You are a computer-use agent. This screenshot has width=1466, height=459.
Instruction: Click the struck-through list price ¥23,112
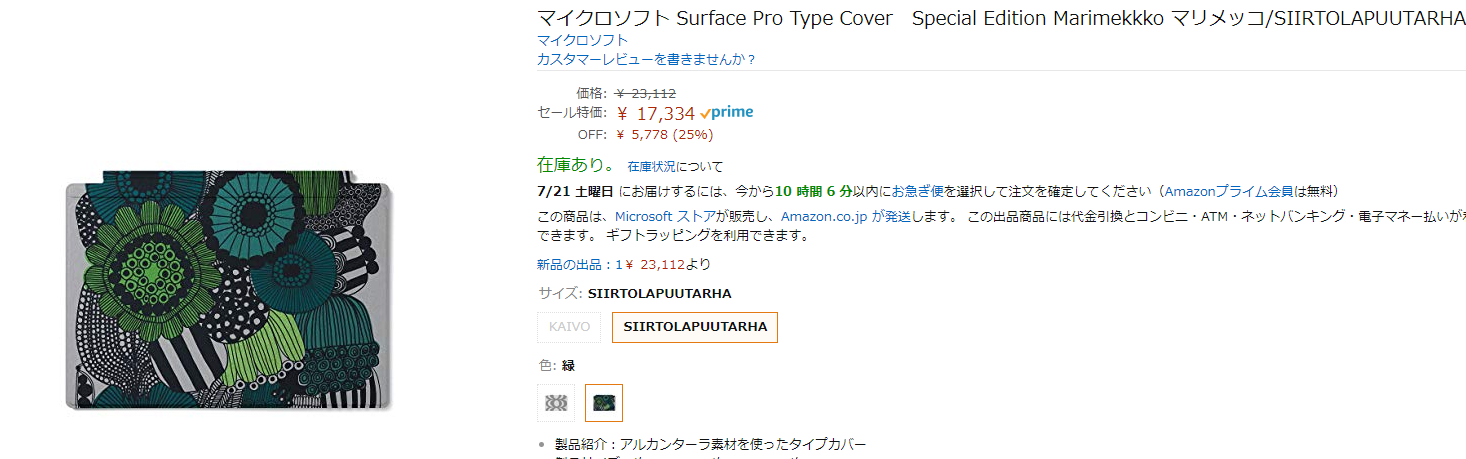coord(645,93)
